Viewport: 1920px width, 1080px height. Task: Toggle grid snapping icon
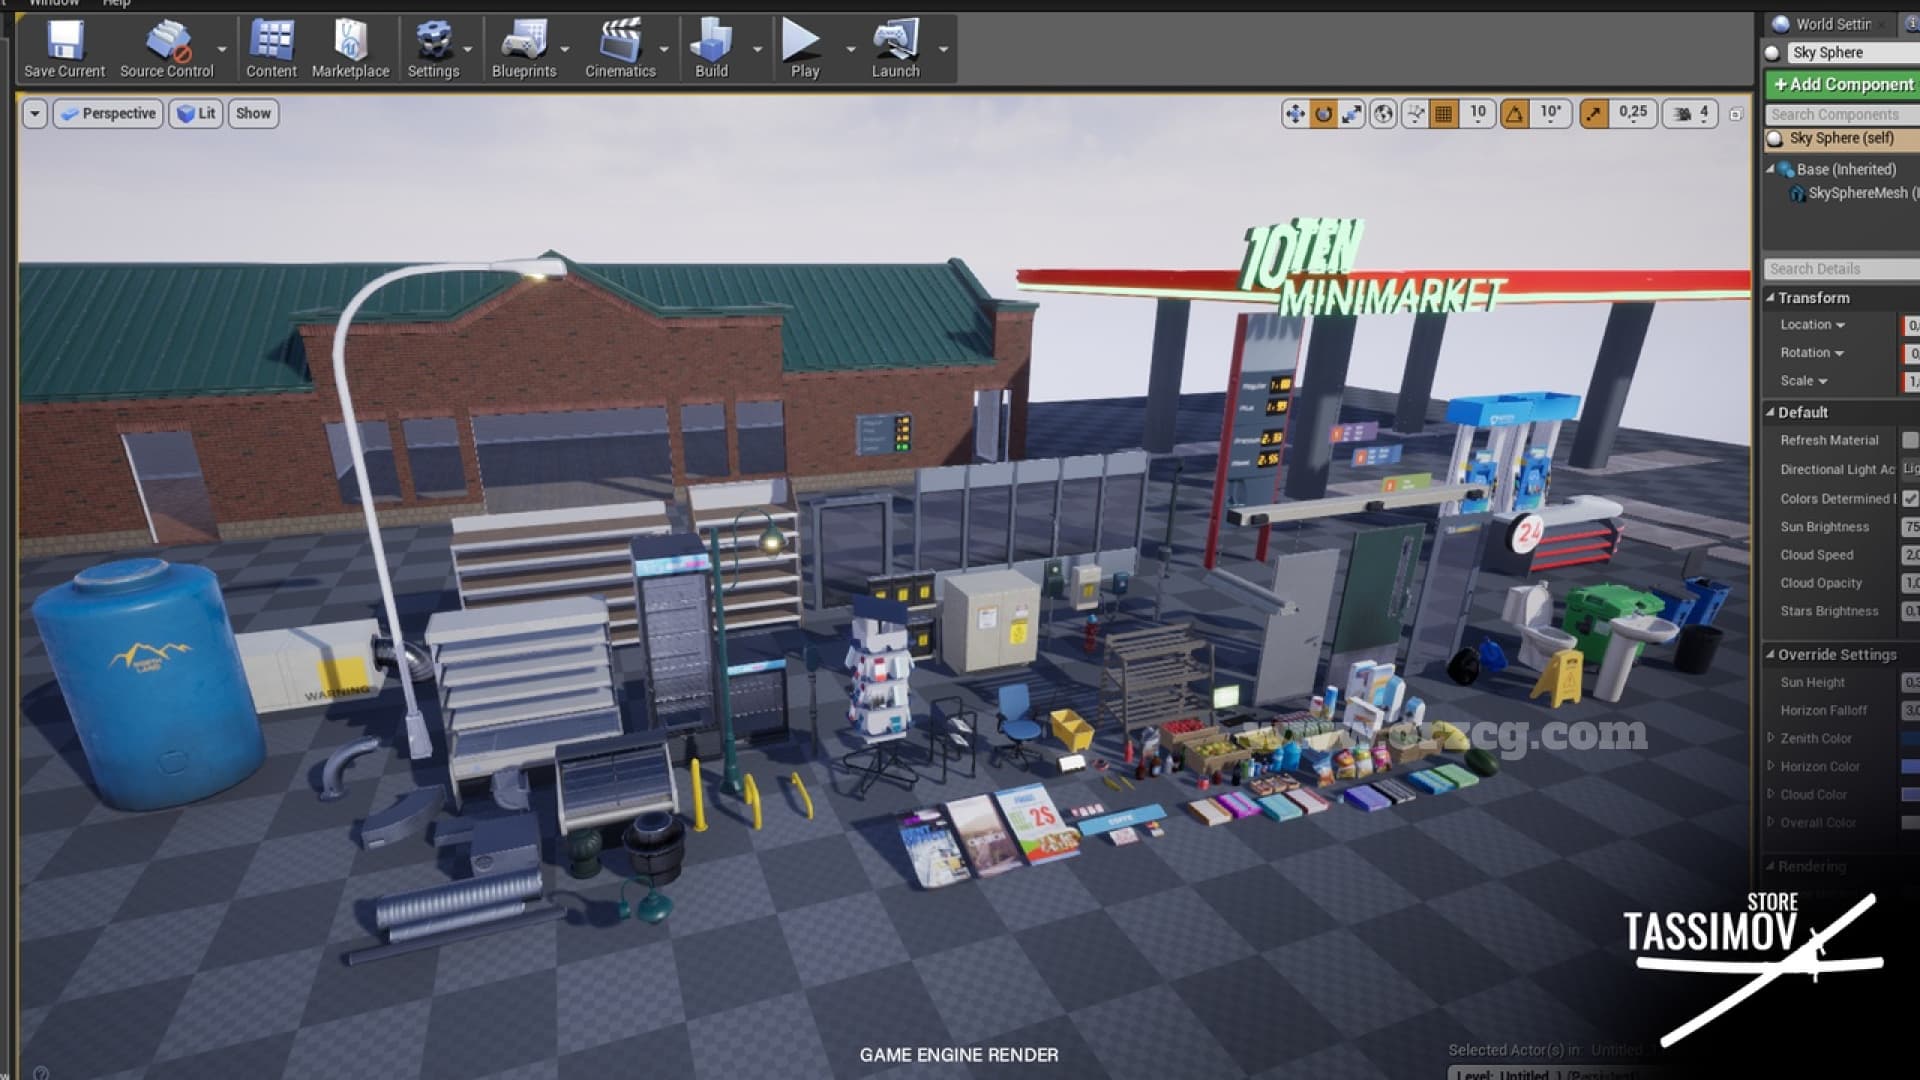(1443, 114)
